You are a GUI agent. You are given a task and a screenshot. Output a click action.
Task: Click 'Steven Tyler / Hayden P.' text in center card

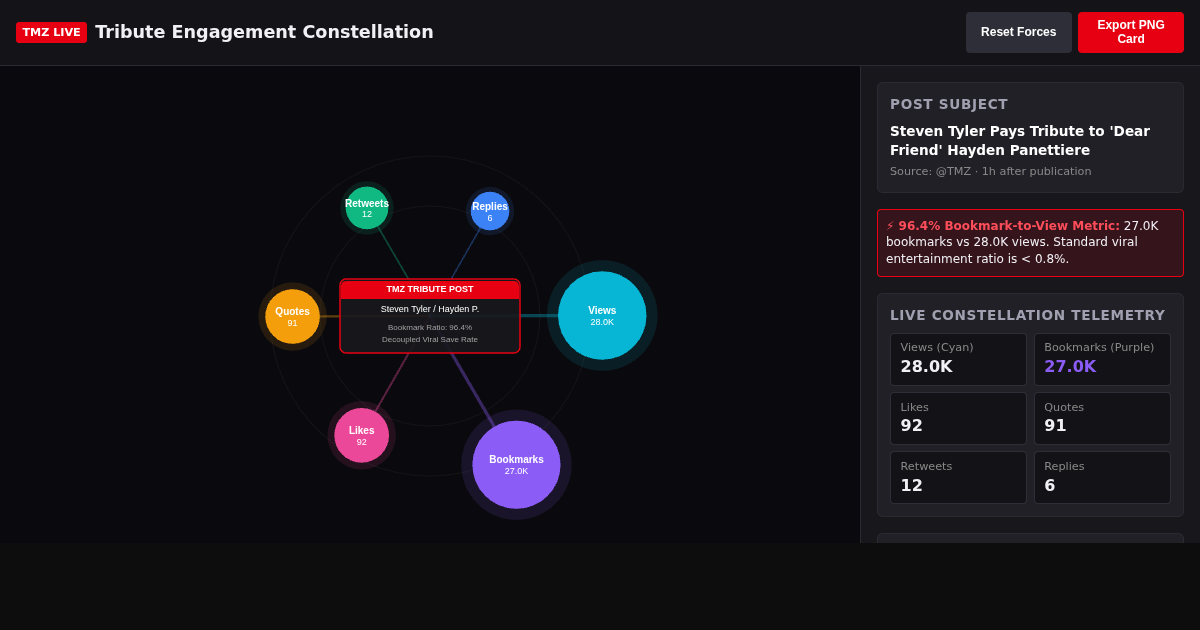click(x=430, y=309)
